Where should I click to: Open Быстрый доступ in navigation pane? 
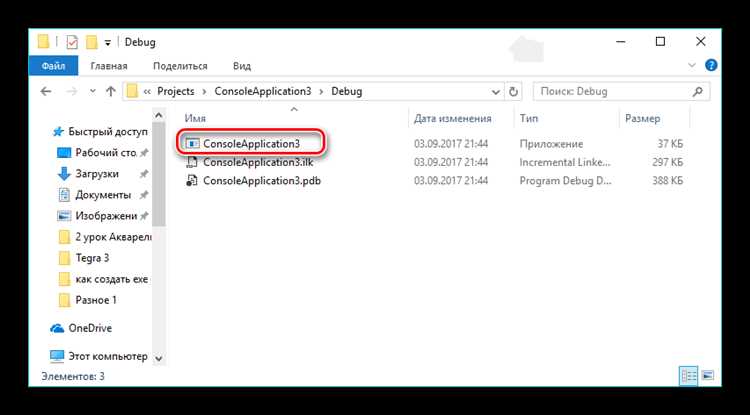tap(108, 131)
